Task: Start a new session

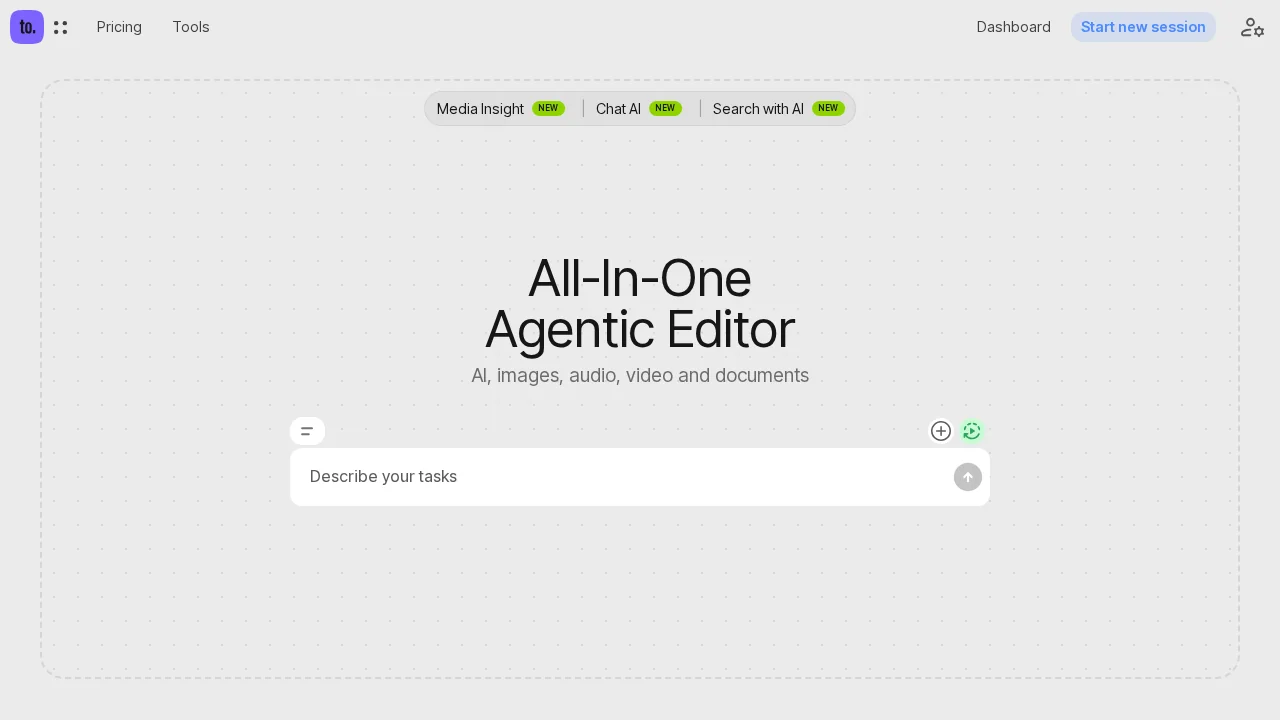Action: click(1143, 27)
